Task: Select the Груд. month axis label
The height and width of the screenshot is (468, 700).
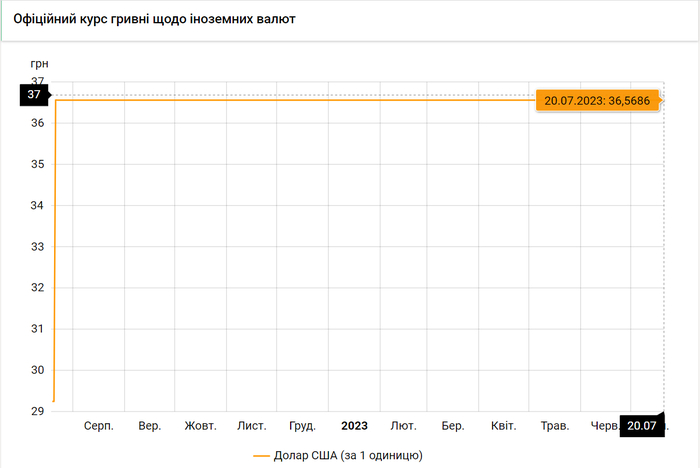Action: [x=302, y=426]
